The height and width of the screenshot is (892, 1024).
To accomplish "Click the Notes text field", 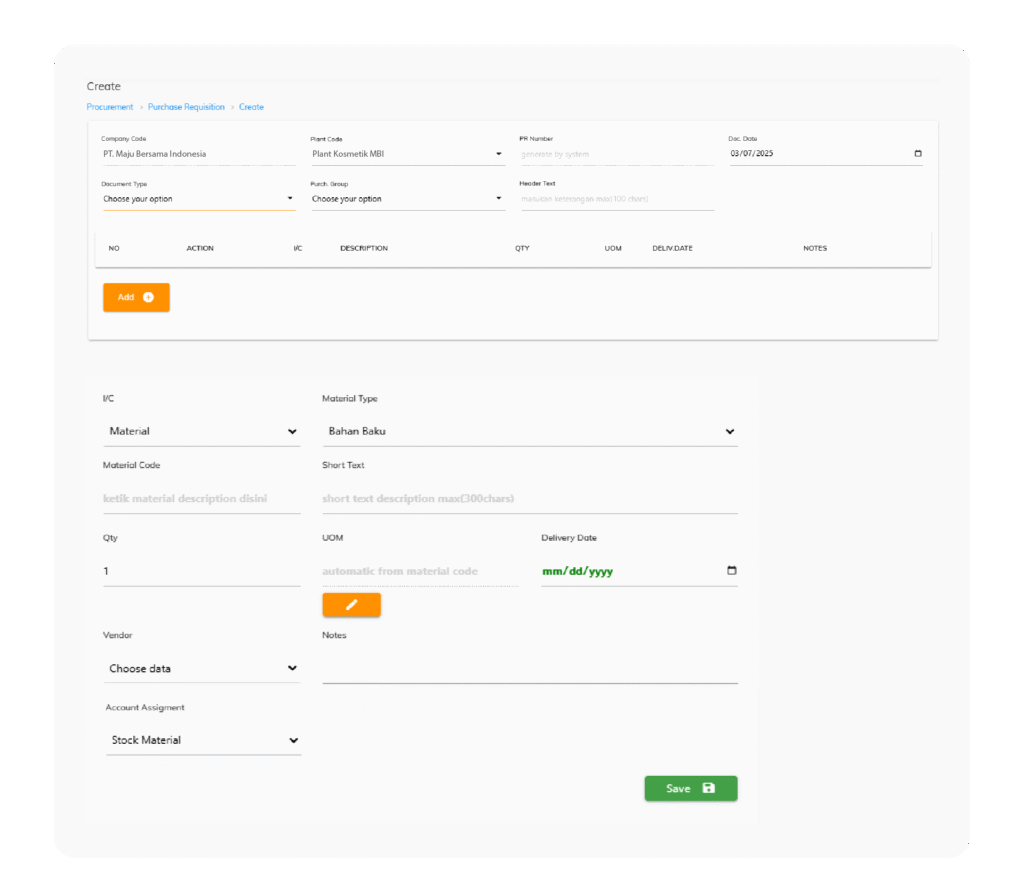I will (x=529, y=667).
